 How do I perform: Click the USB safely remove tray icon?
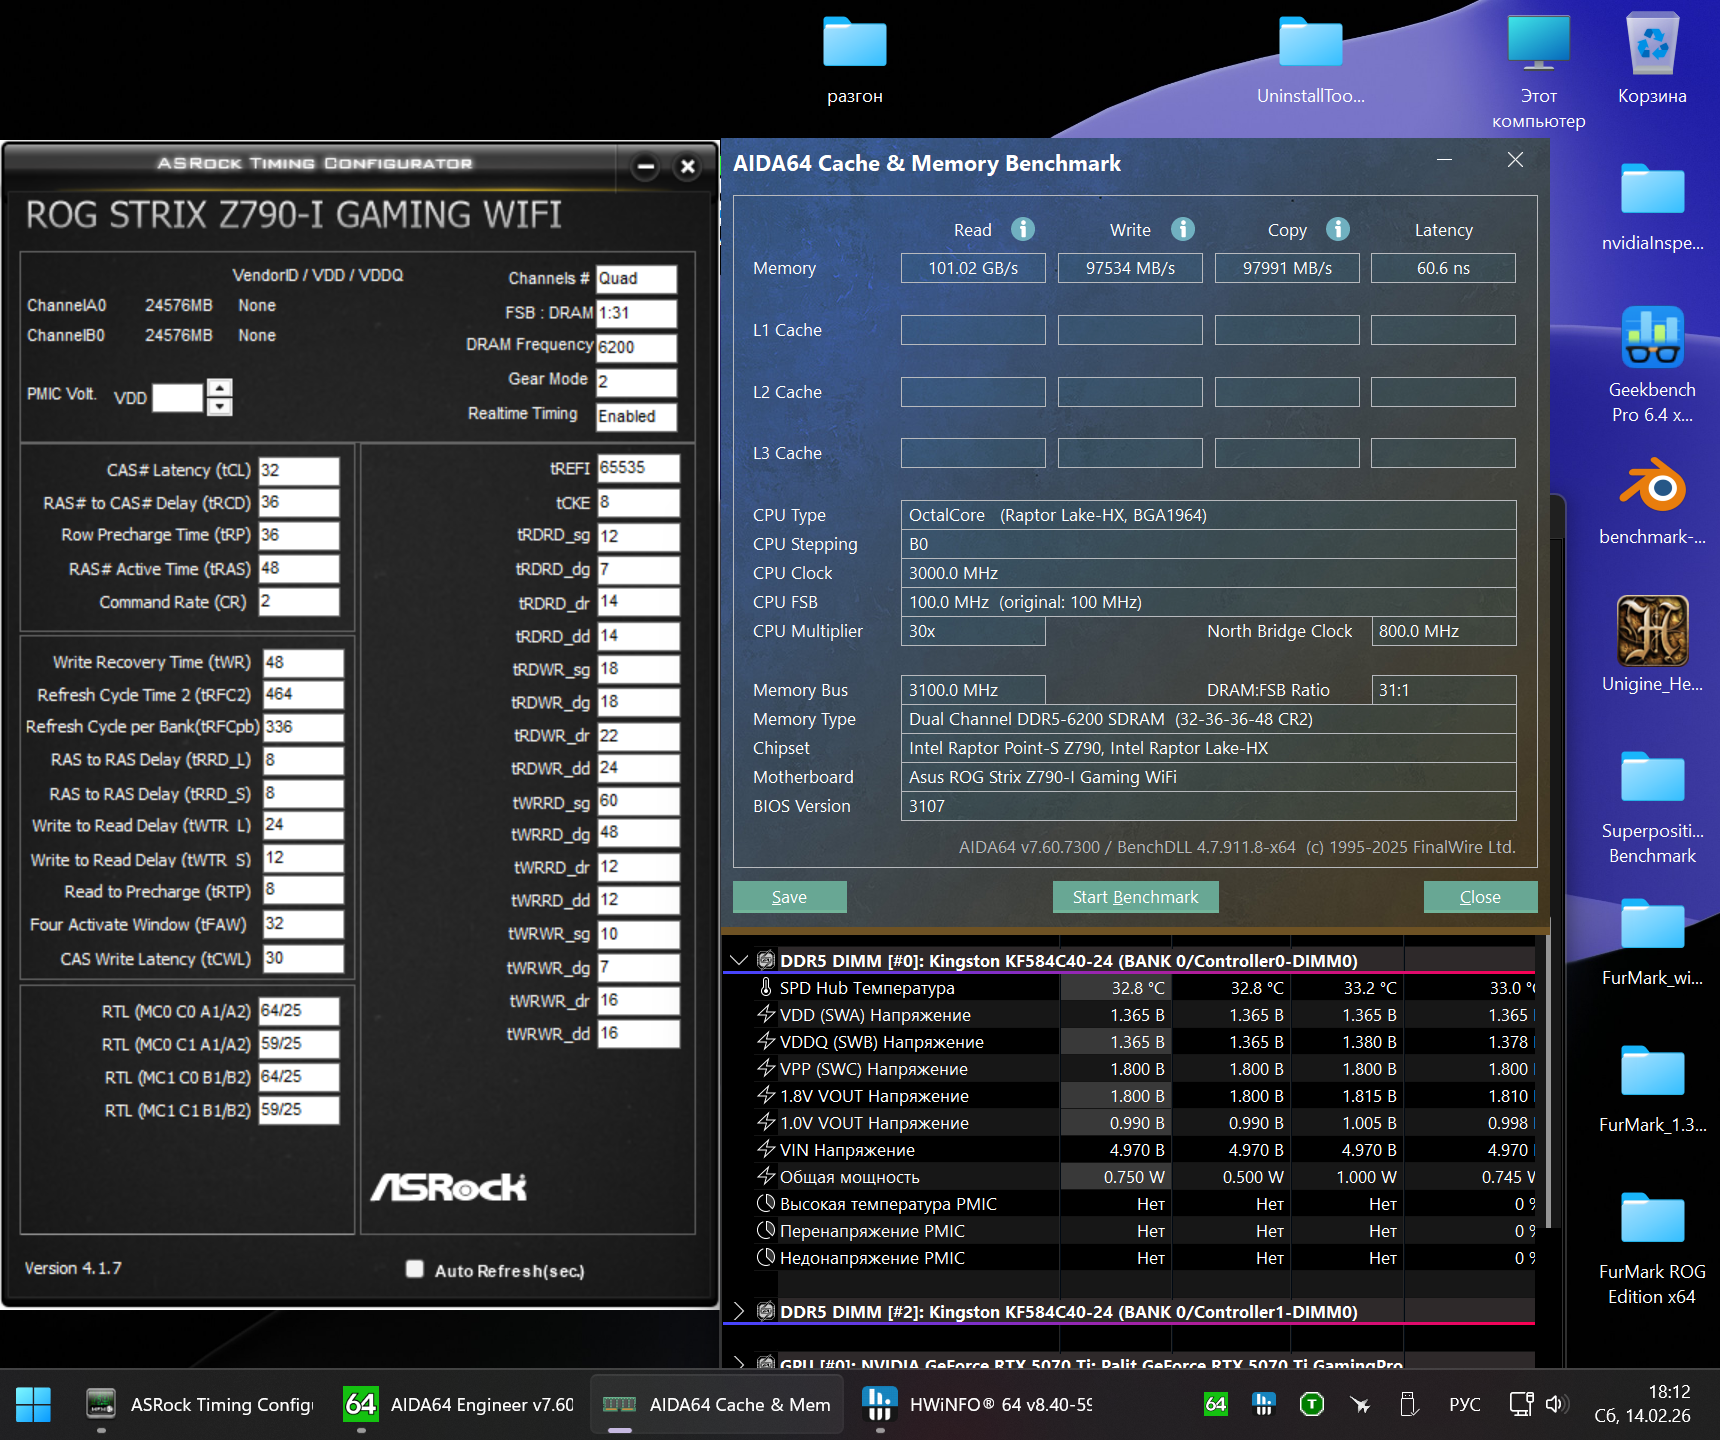pyautogui.click(x=1409, y=1404)
